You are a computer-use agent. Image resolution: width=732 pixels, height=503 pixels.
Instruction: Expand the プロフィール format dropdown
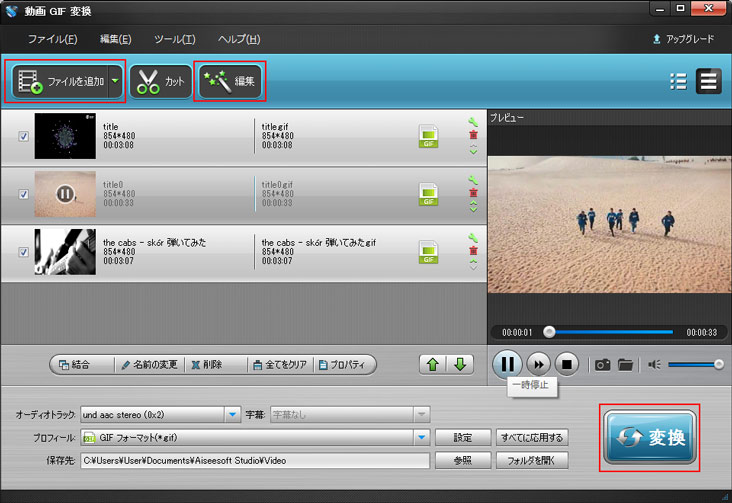421,437
